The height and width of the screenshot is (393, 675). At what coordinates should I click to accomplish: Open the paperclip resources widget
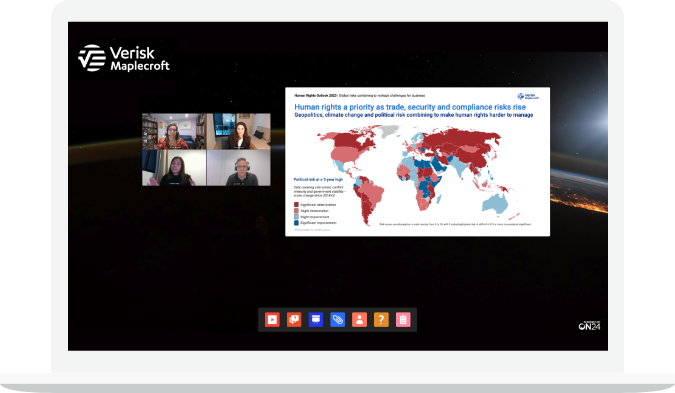(338, 320)
